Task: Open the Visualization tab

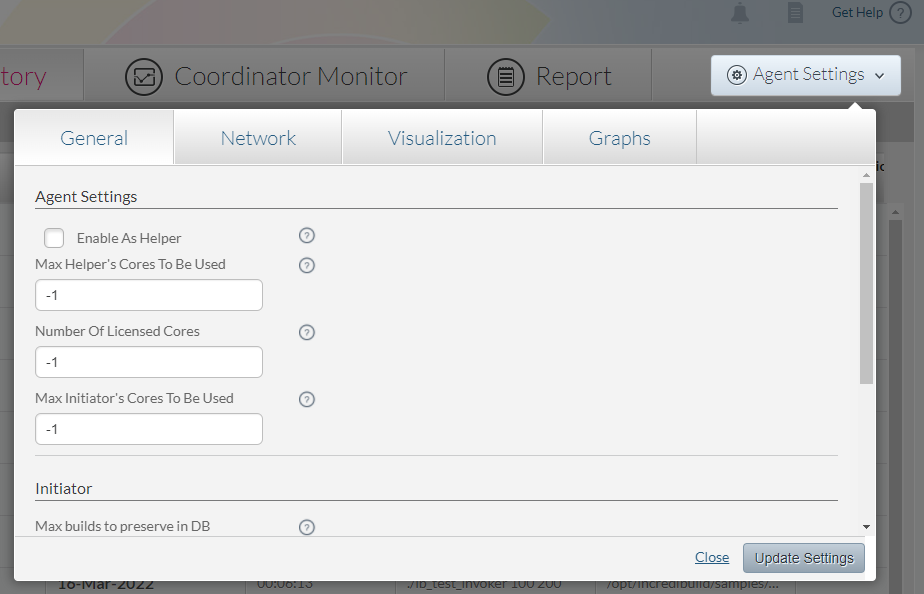Action: (x=442, y=138)
